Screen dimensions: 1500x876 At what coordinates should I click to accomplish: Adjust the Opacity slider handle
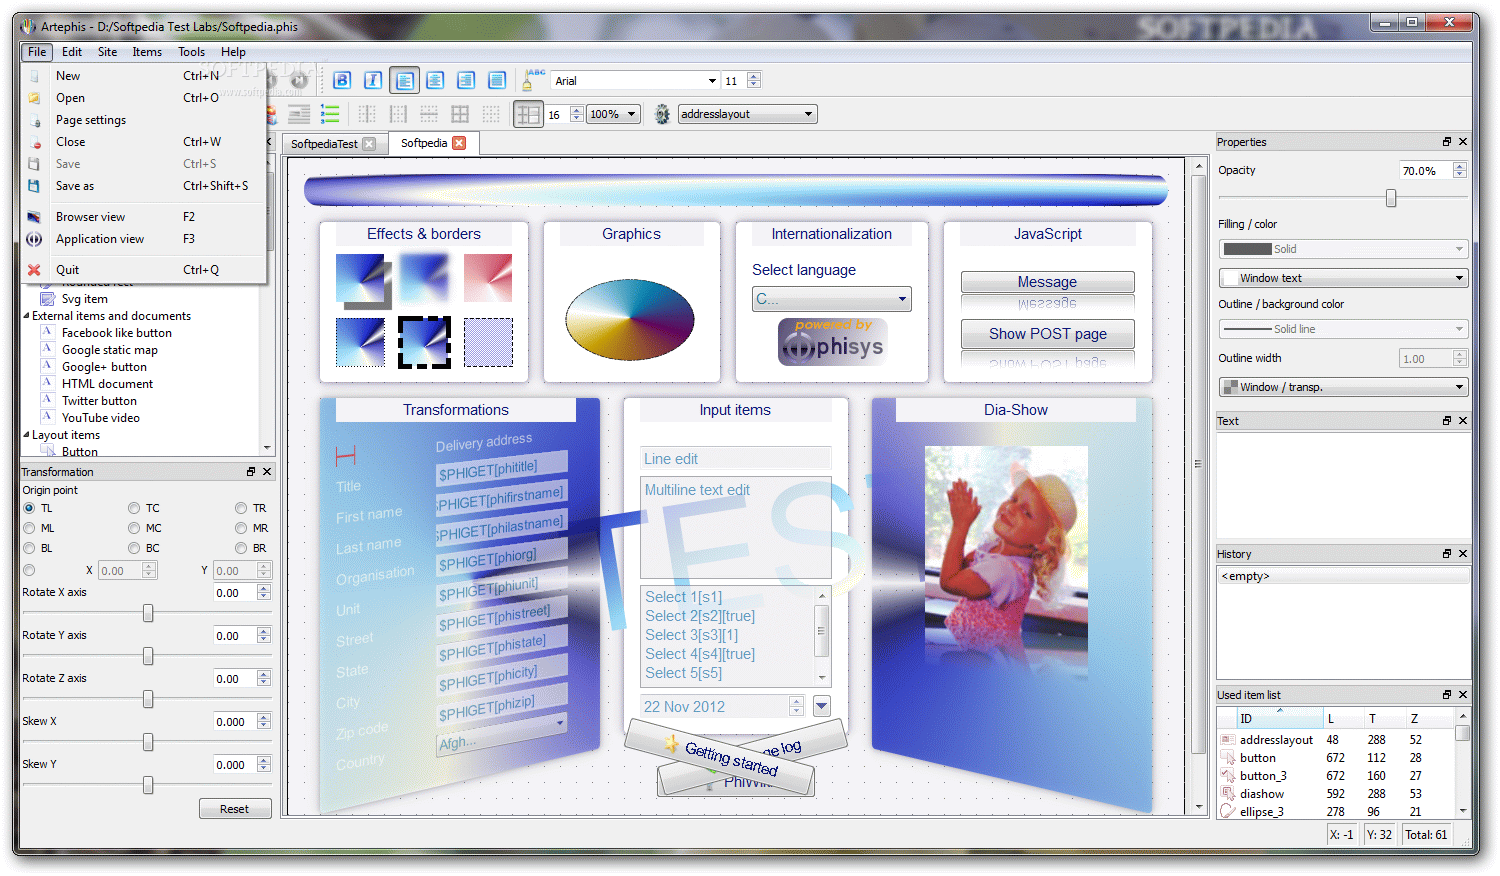(x=1391, y=199)
